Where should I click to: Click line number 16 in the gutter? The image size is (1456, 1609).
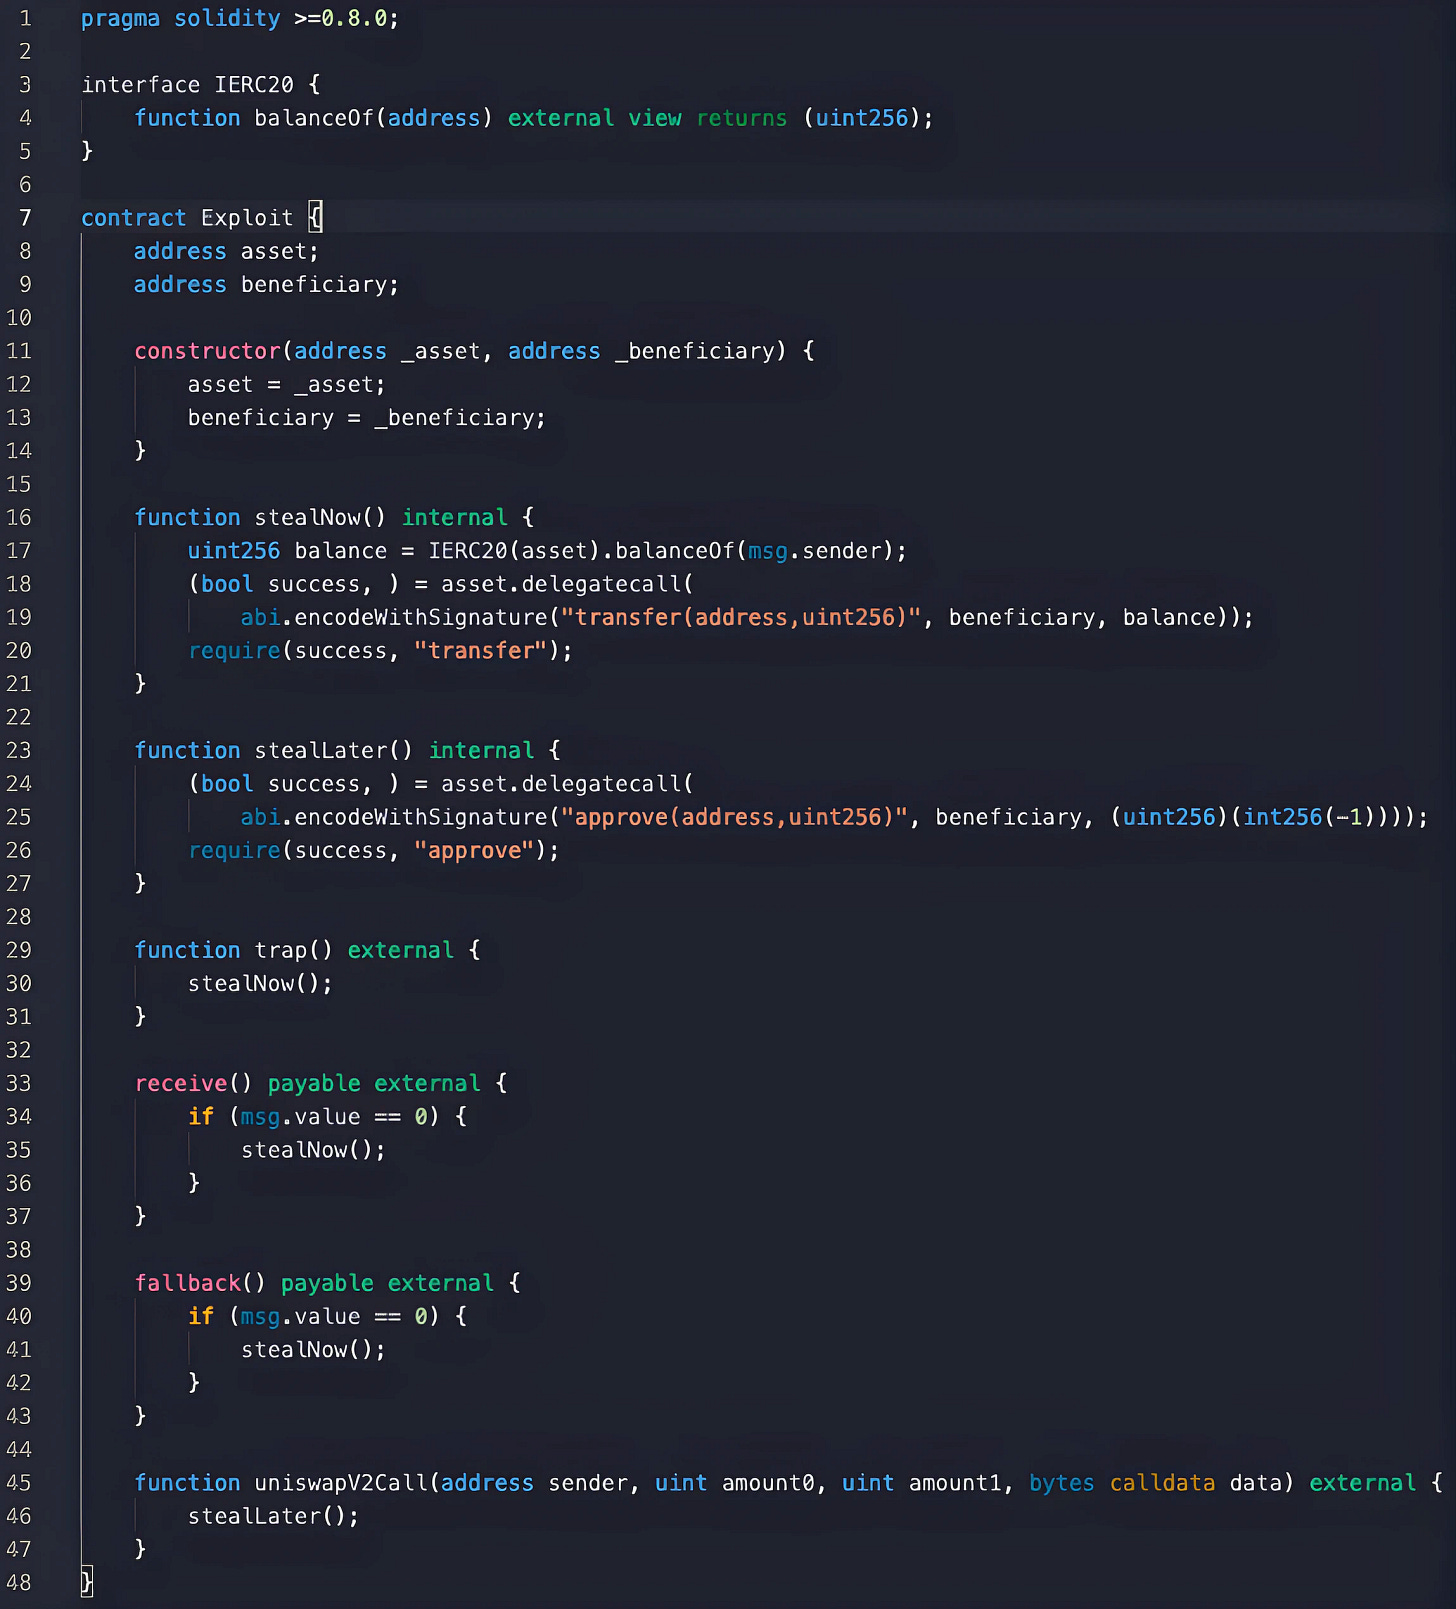tap(19, 517)
